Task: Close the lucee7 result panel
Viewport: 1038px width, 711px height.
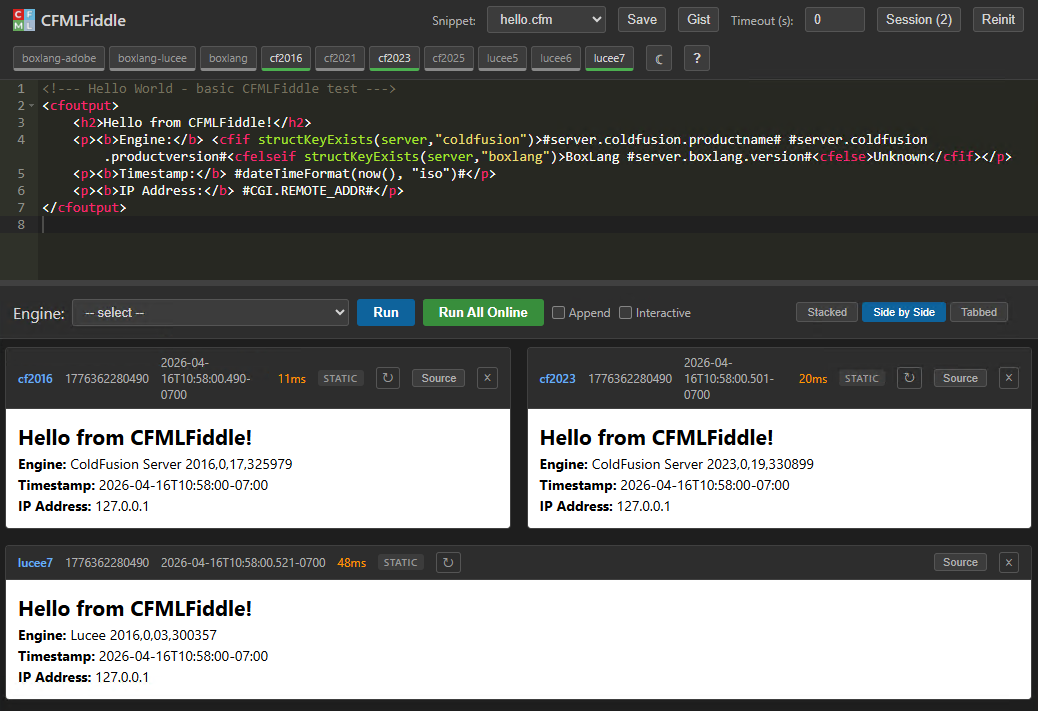Action: [1009, 562]
